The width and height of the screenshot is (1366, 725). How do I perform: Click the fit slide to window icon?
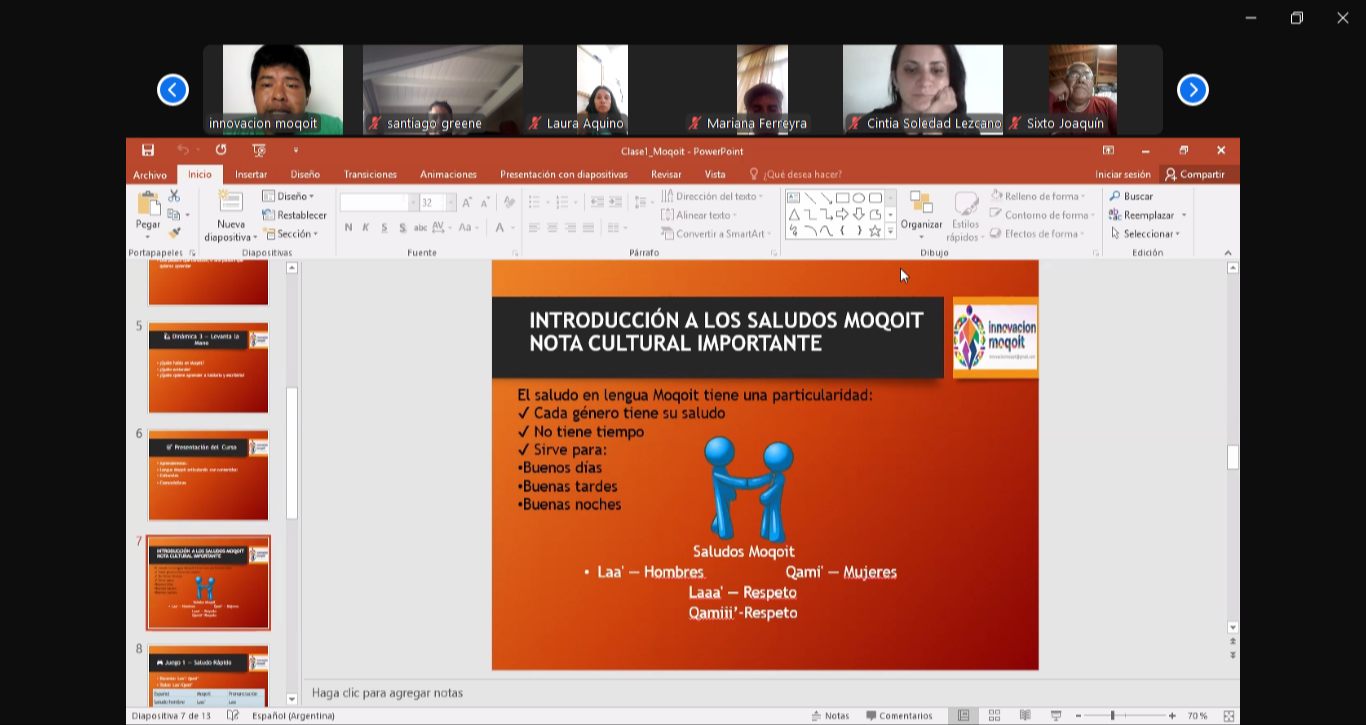point(1229,716)
